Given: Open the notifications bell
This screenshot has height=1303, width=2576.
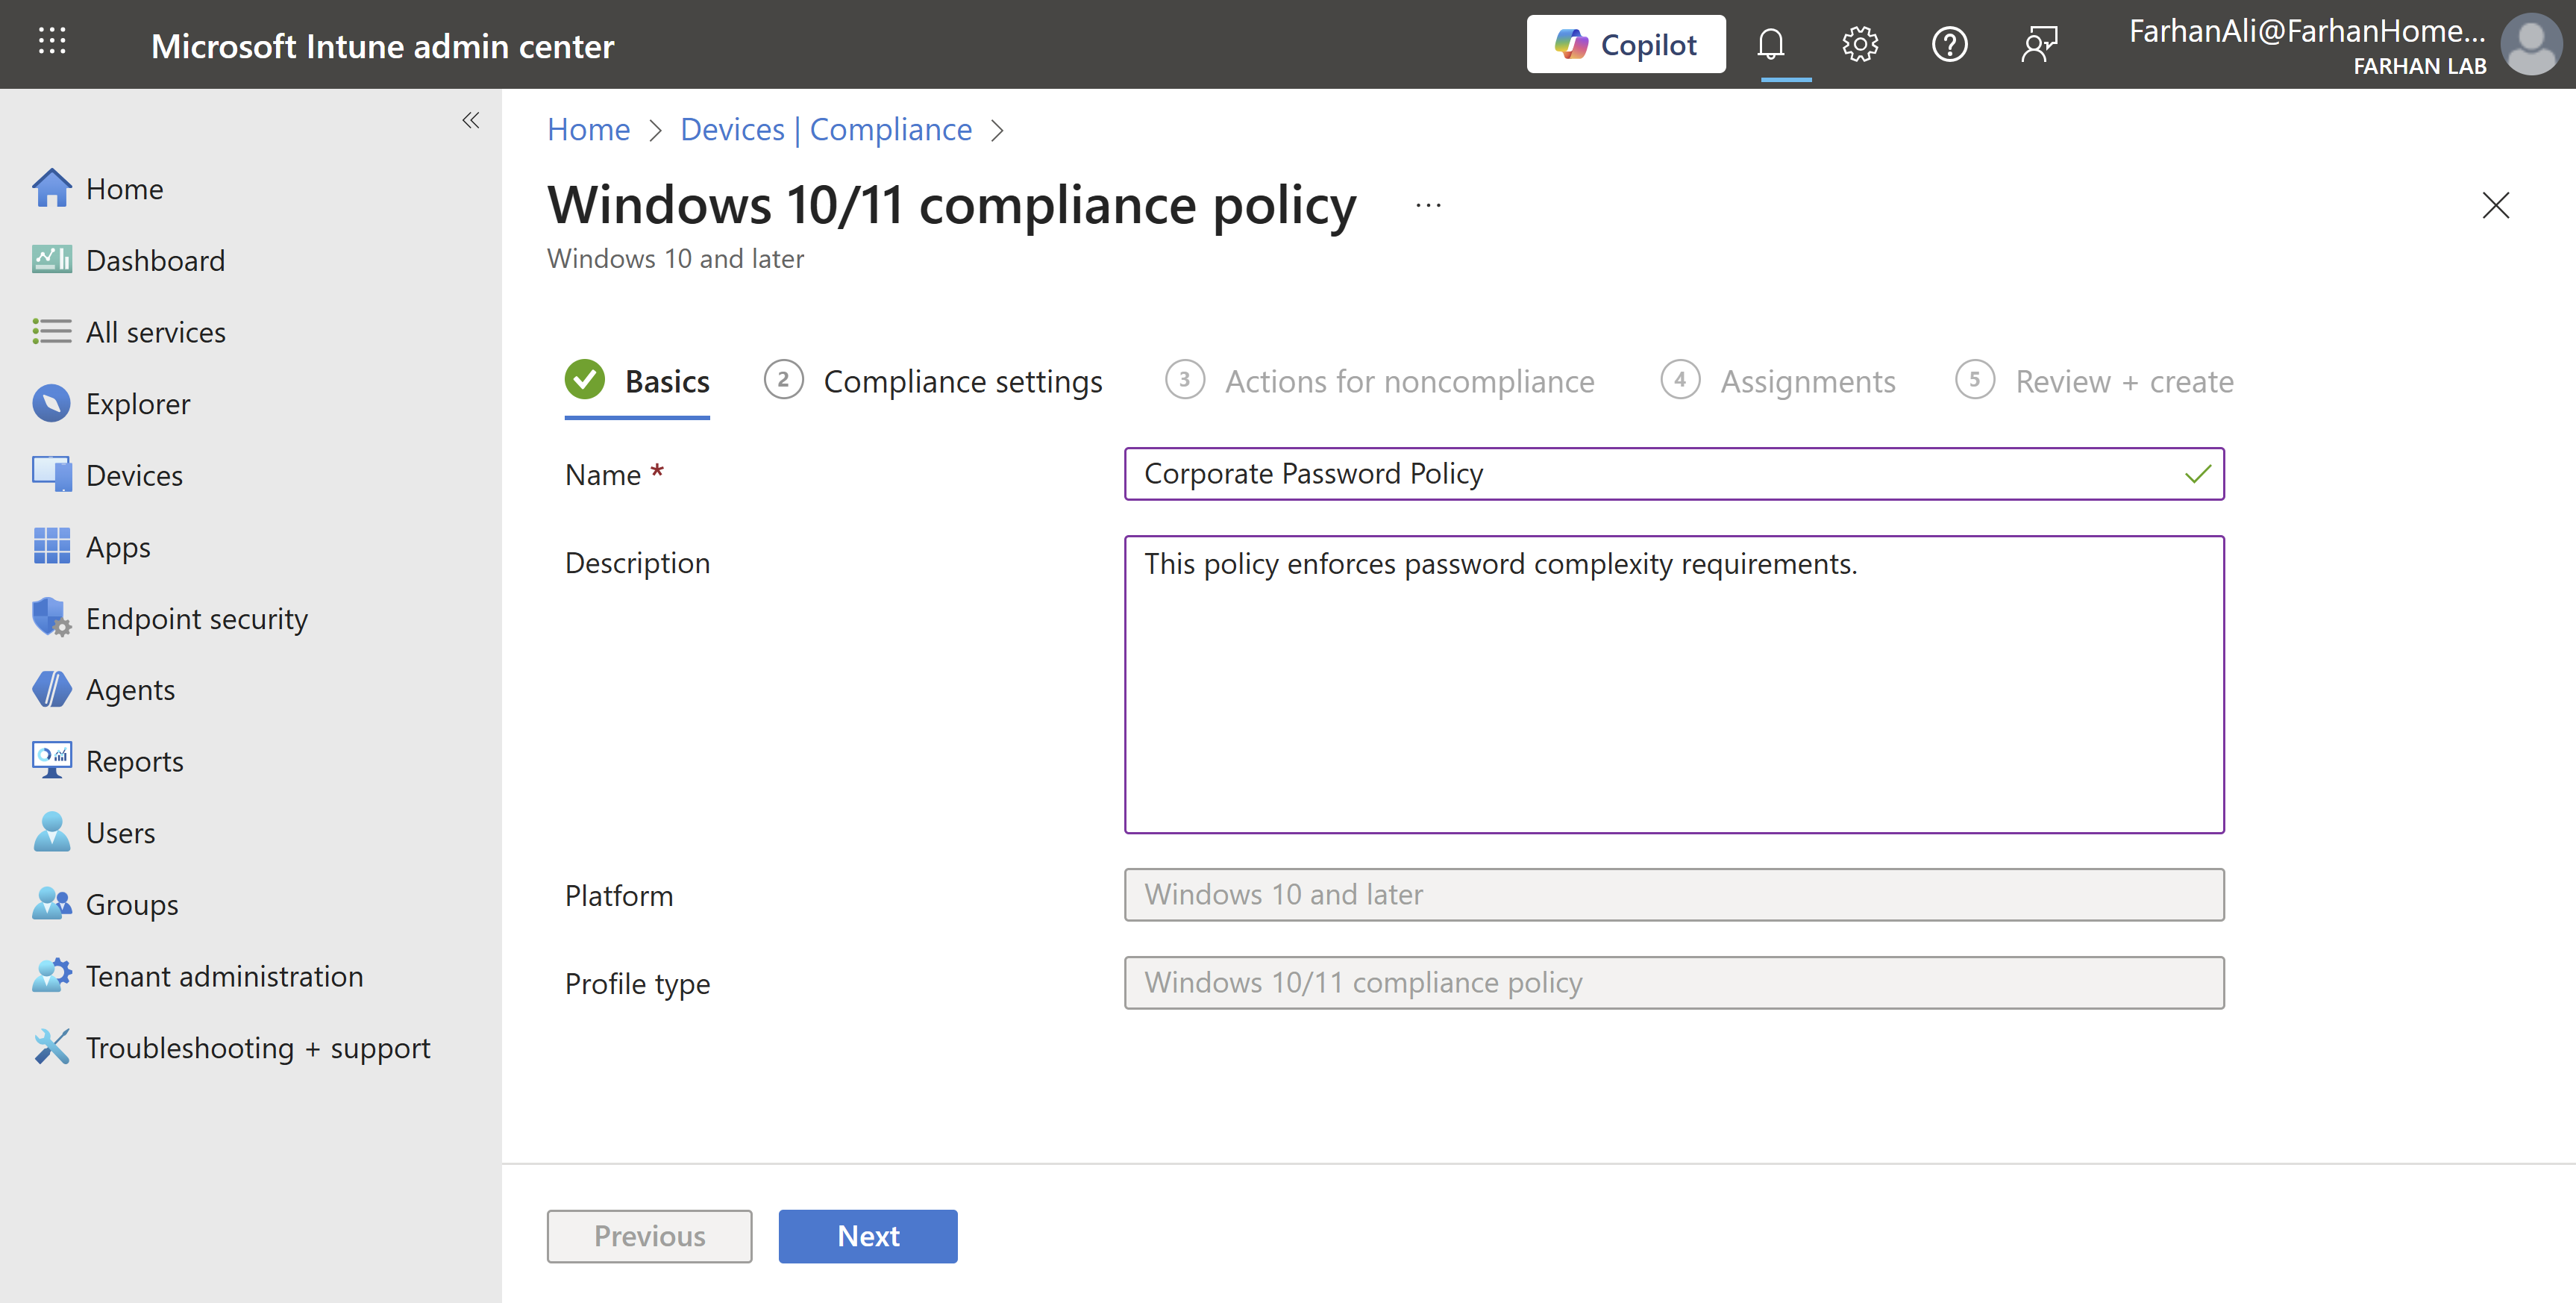Looking at the screenshot, I should pos(1770,44).
